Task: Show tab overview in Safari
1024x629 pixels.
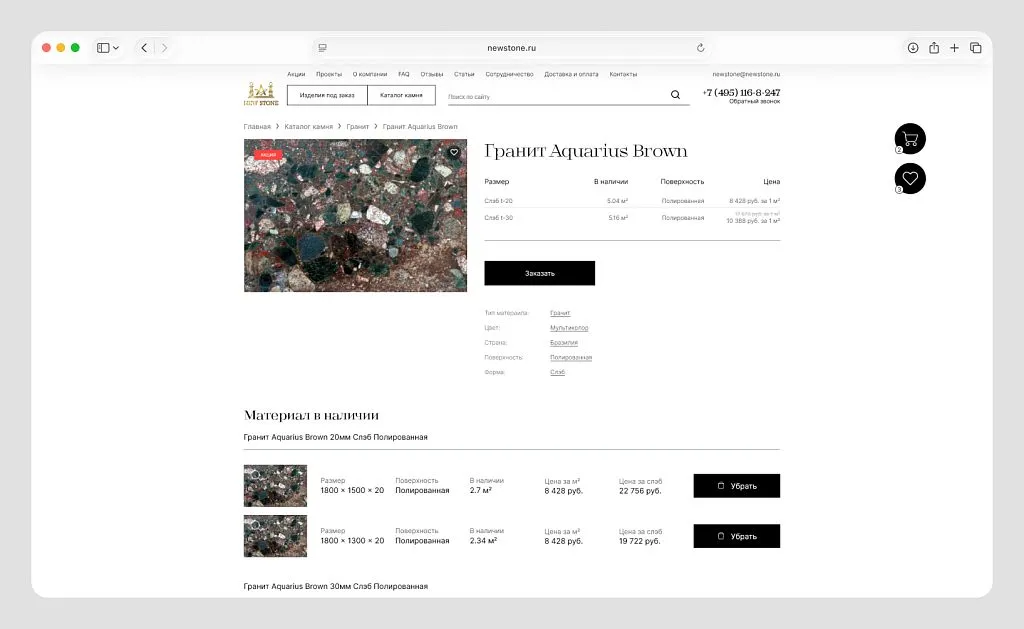Action: [975, 47]
